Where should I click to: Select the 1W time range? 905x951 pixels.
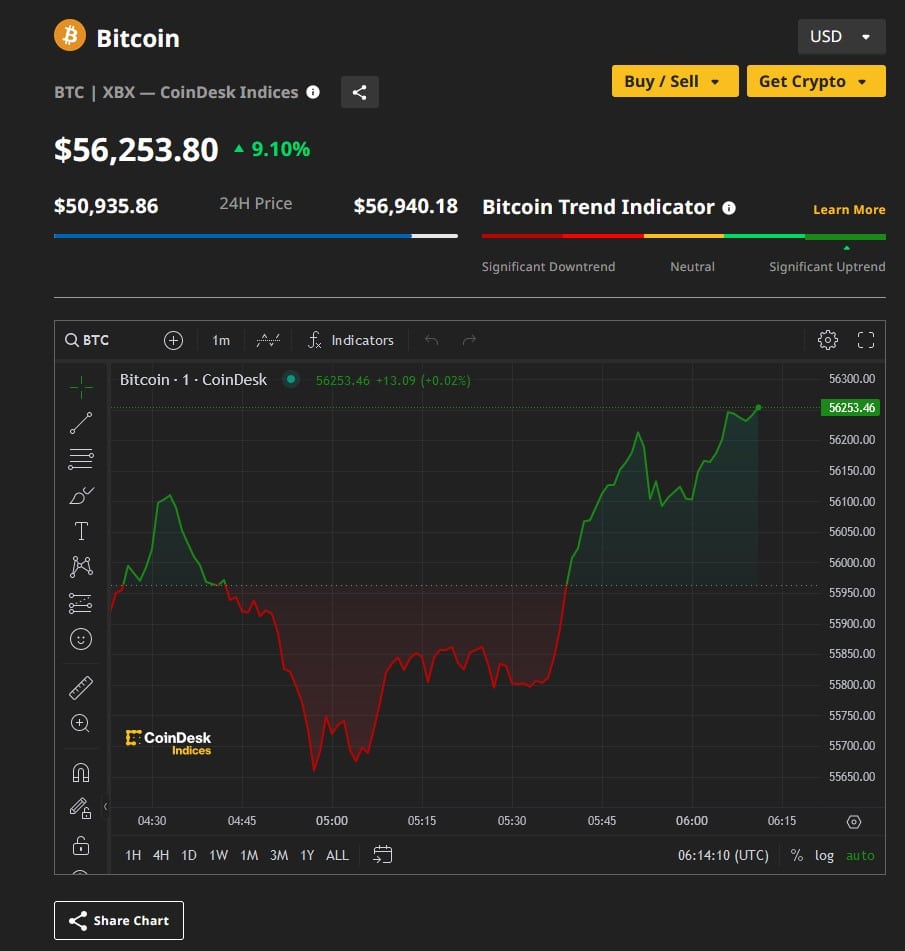click(218, 855)
